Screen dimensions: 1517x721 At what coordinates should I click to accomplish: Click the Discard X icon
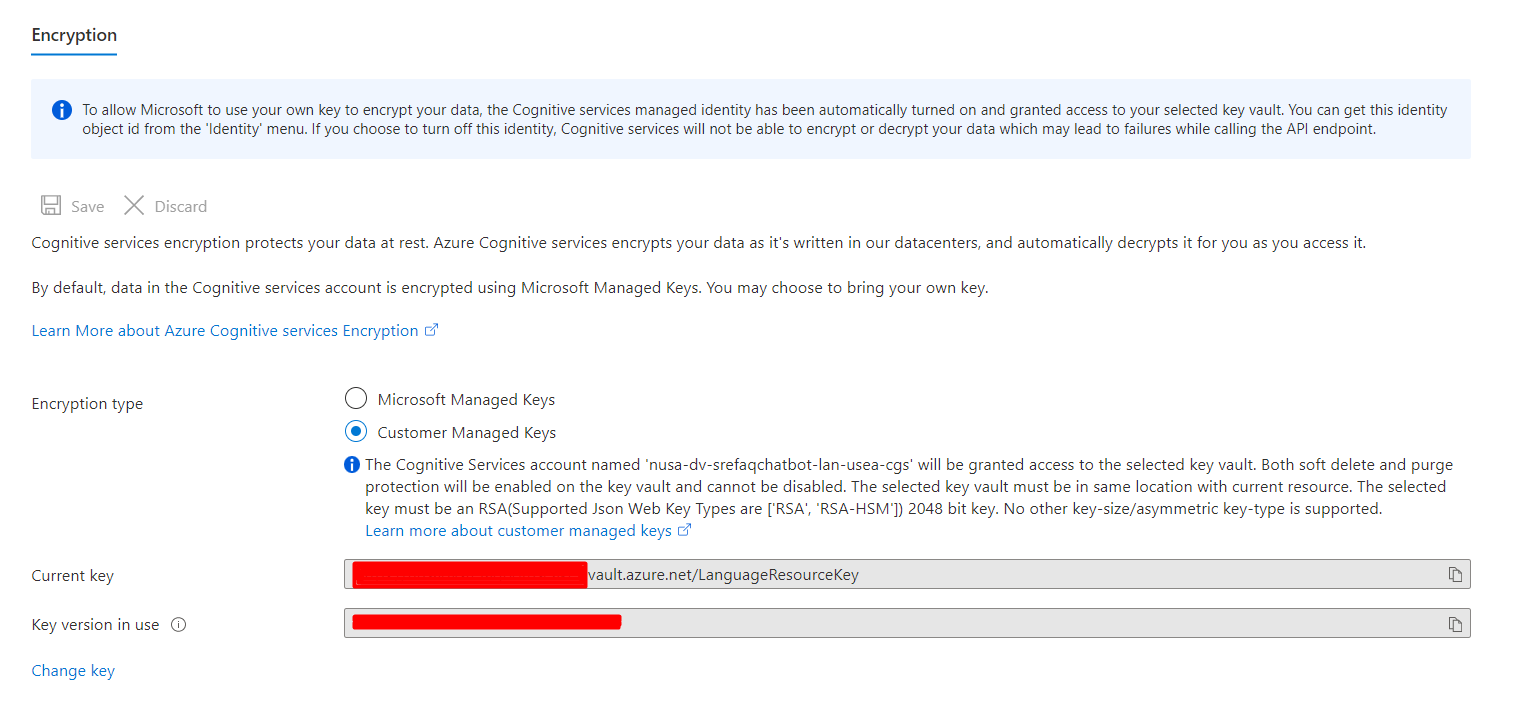click(134, 205)
